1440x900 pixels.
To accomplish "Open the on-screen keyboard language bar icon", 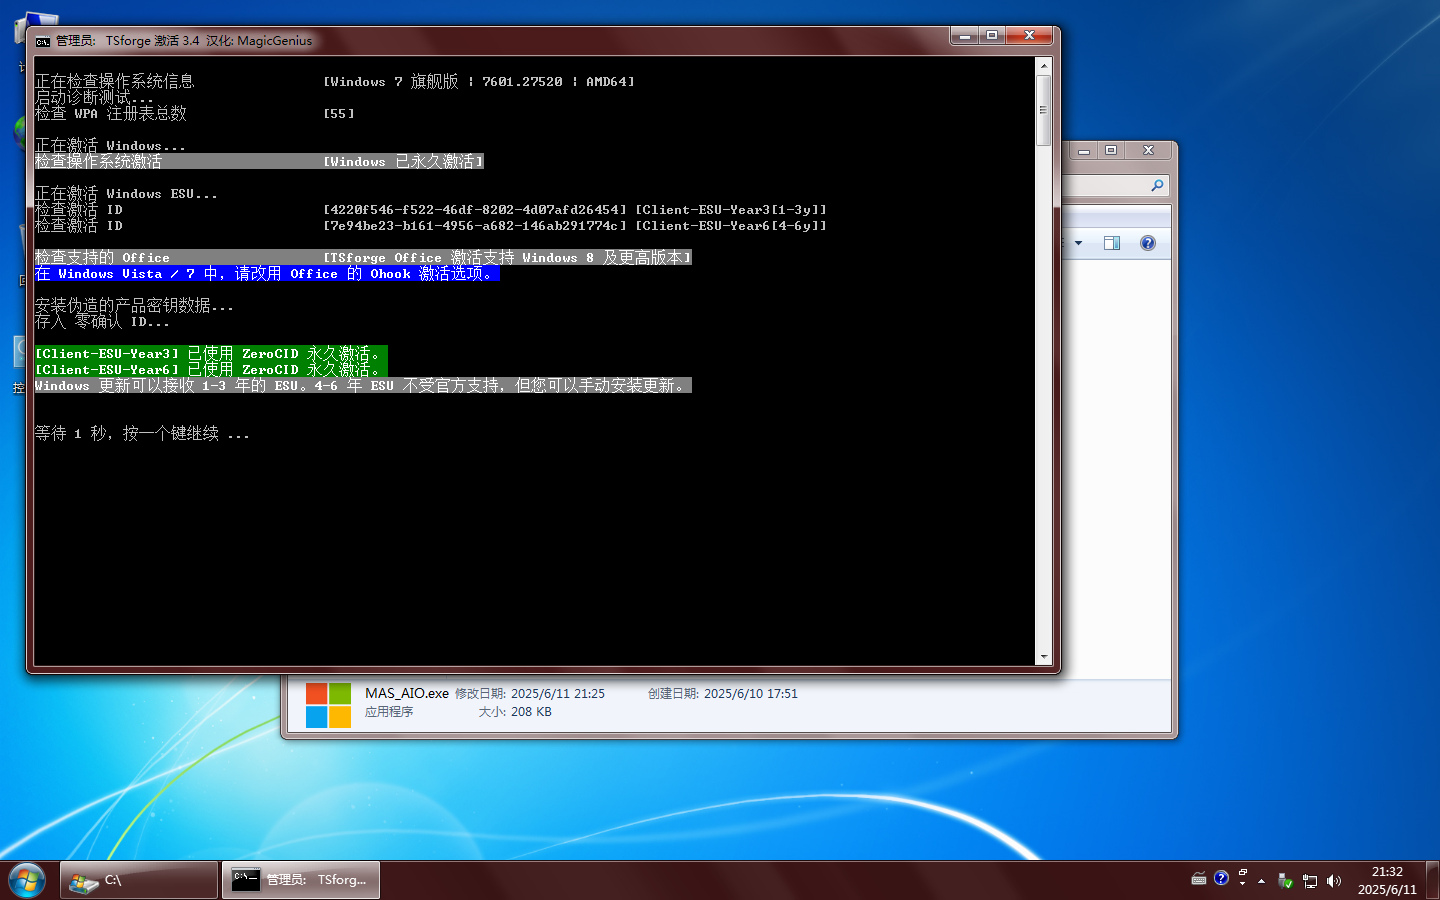I will [x=1199, y=879].
